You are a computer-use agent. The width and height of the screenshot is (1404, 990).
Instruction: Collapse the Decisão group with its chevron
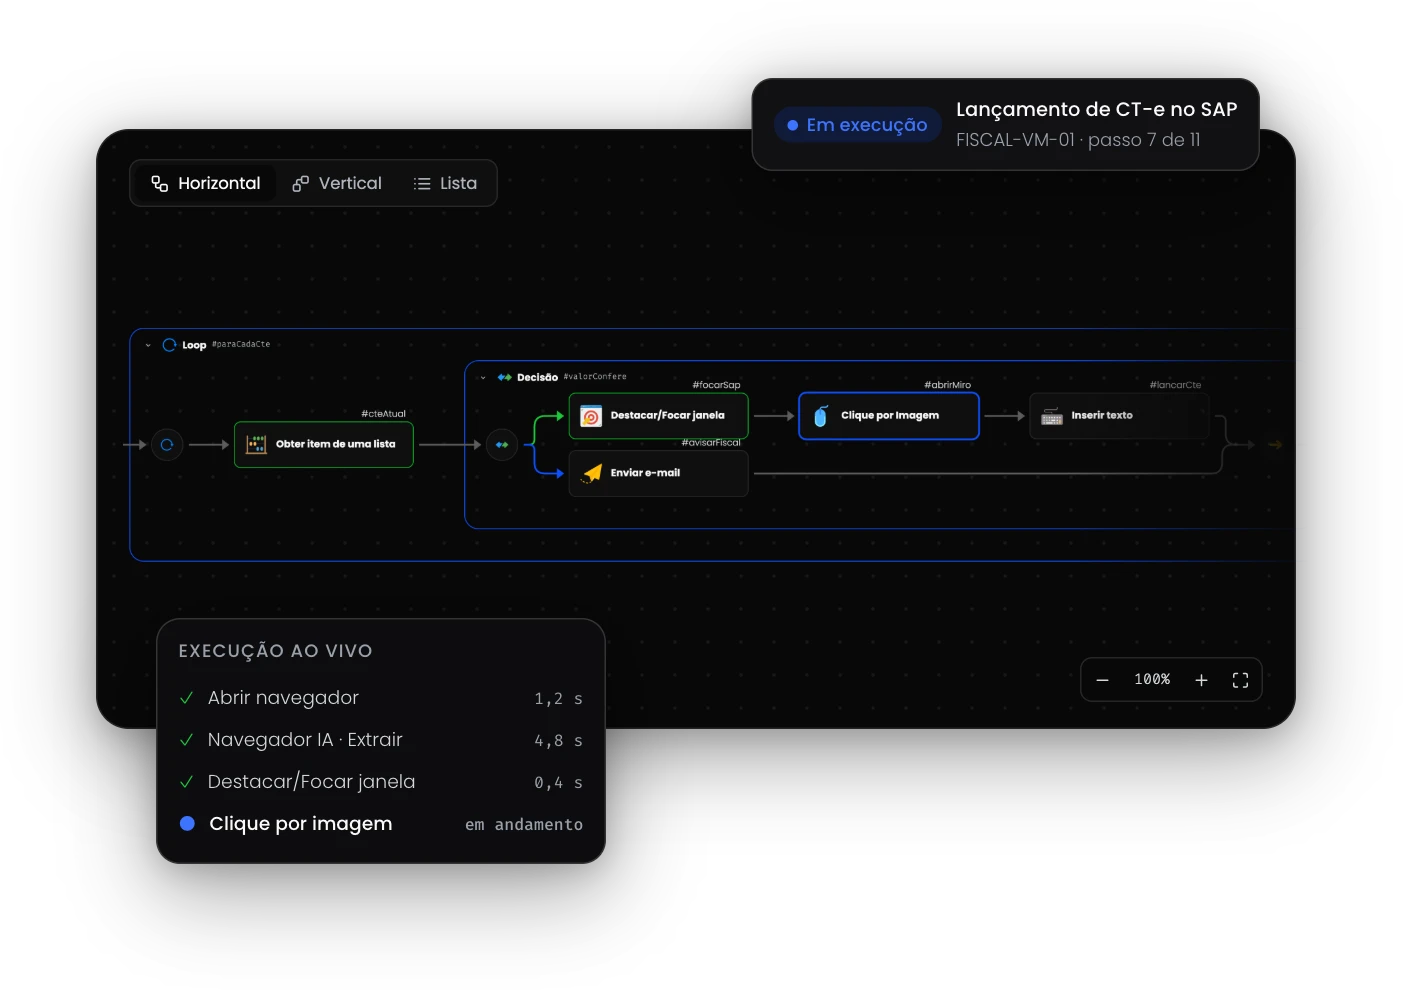pyautogui.click(x=483, y=378)
